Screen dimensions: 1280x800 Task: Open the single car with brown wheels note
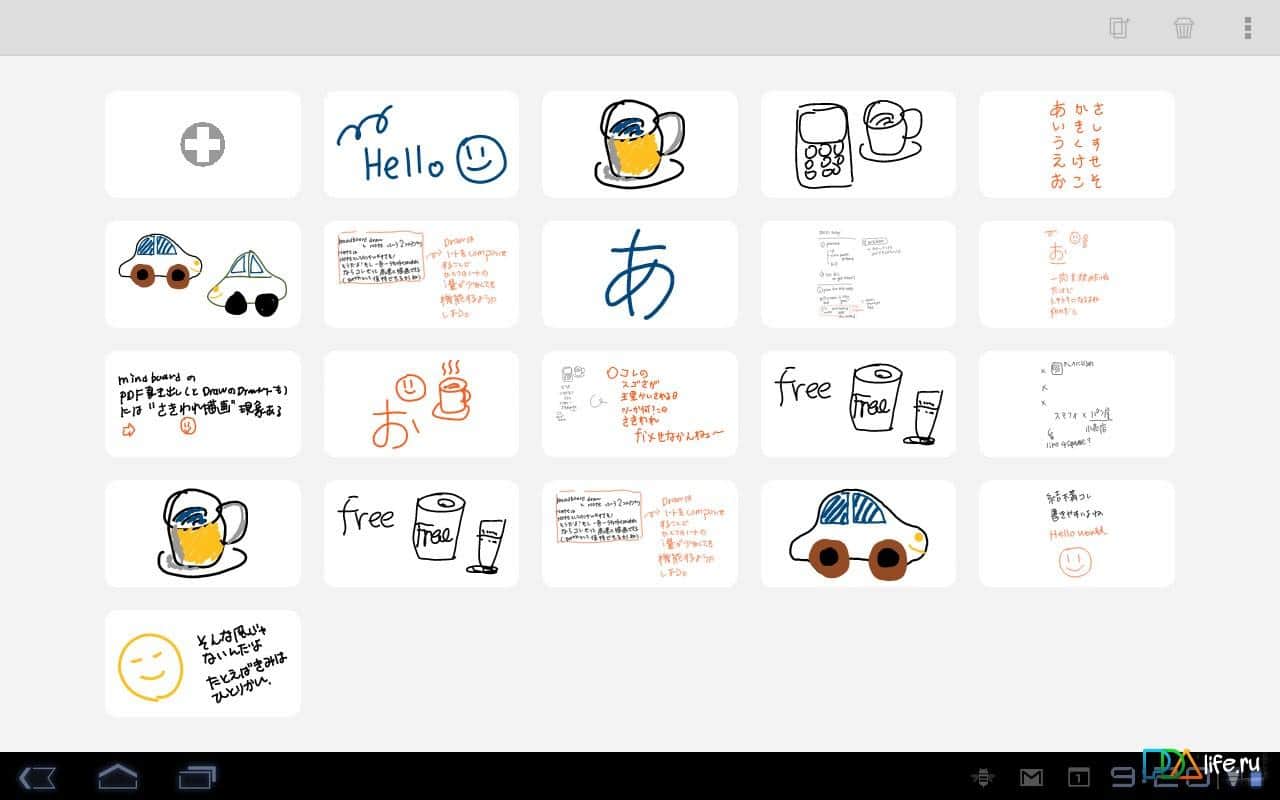point(857,534)
